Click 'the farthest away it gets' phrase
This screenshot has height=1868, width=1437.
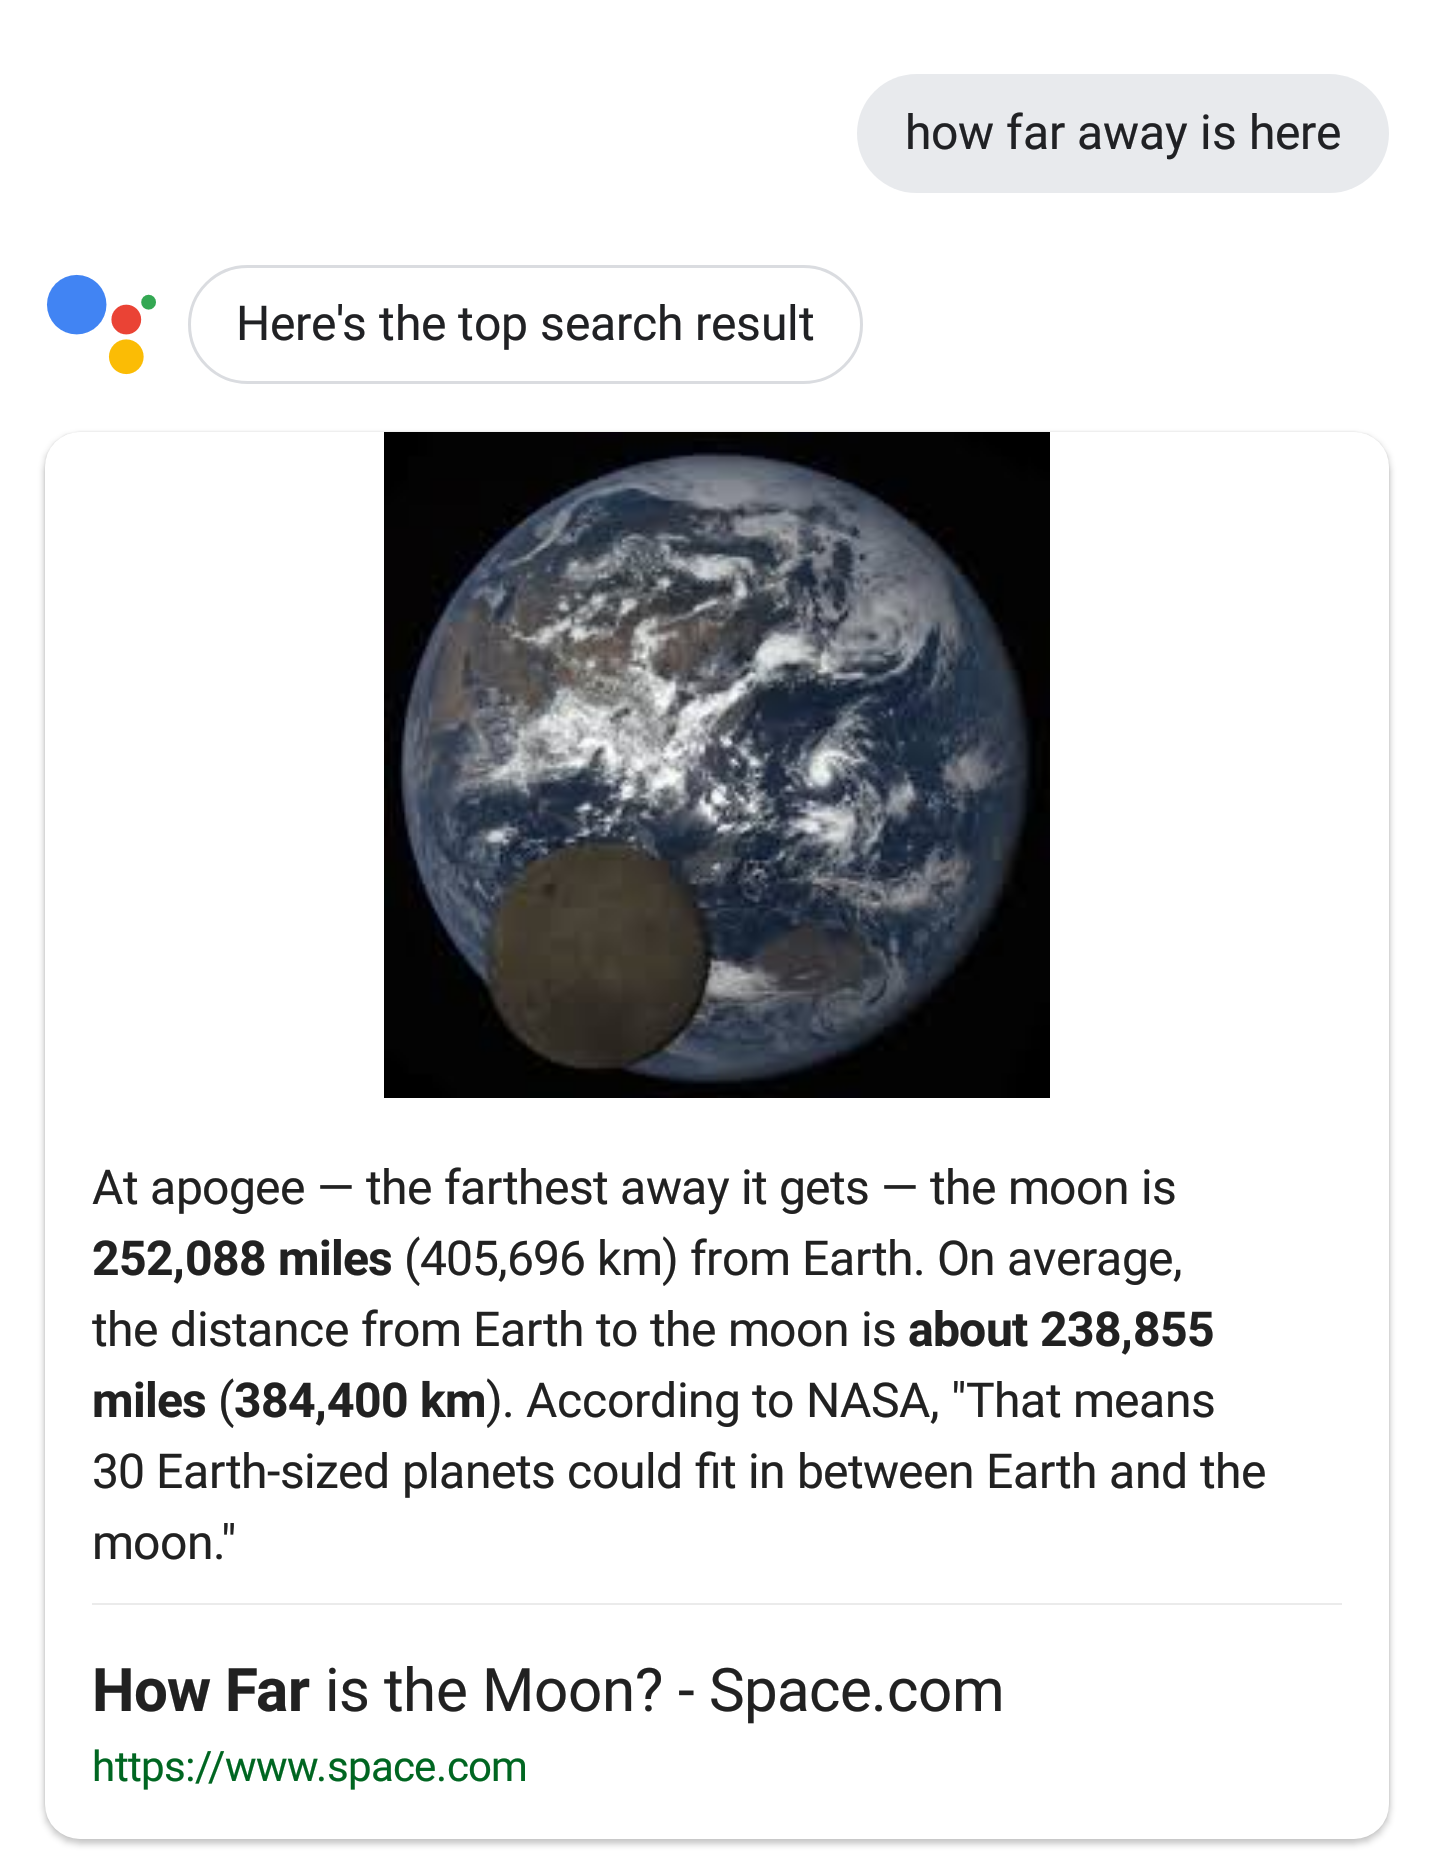tap(617, 1189)
